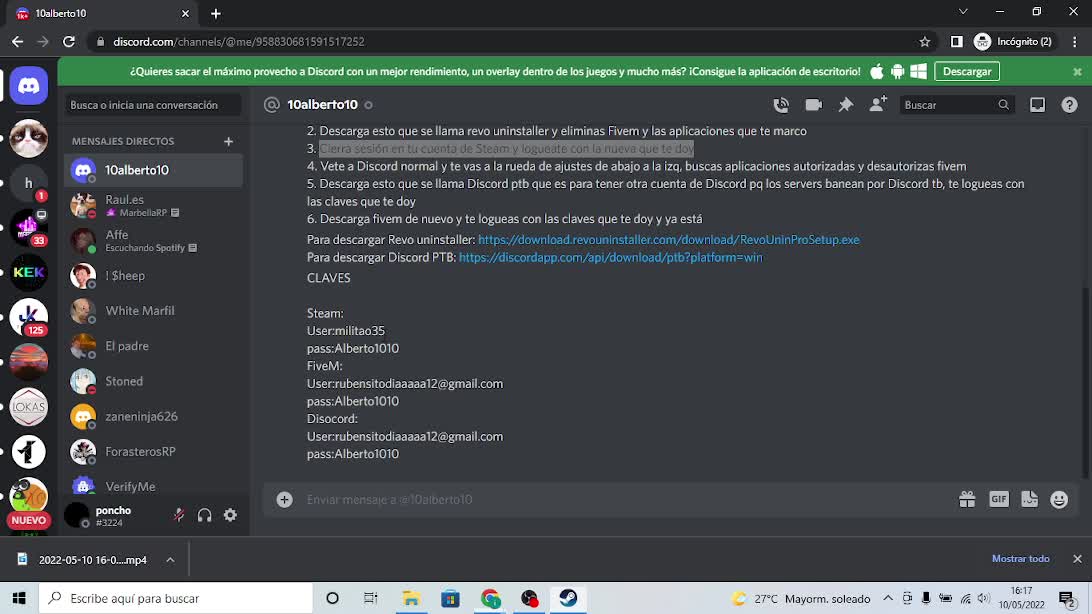Close the downloads bar
The image size is (1092, 614).
click(1077, 558)
